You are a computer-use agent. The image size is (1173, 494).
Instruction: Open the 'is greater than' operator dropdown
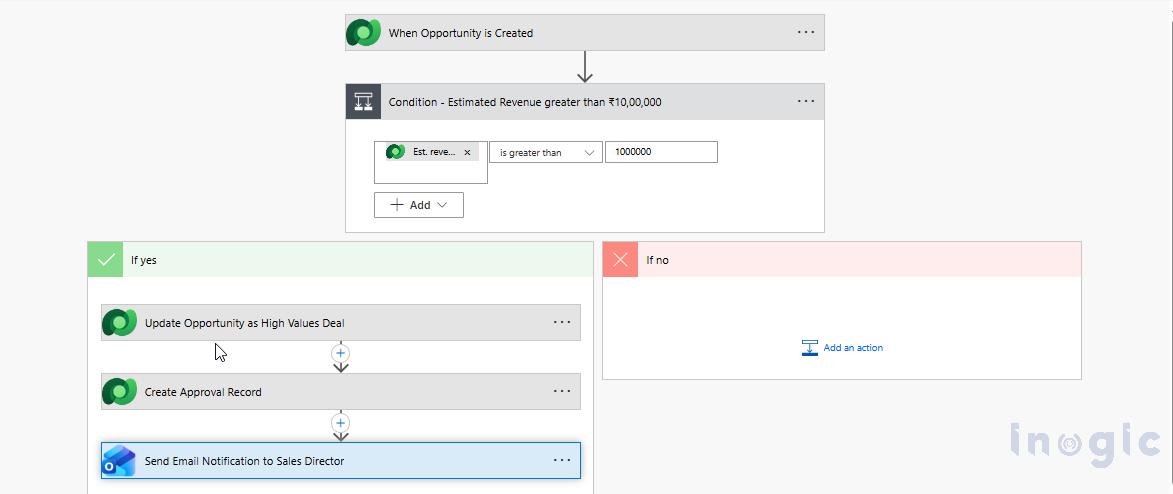[x=545, y=153]
